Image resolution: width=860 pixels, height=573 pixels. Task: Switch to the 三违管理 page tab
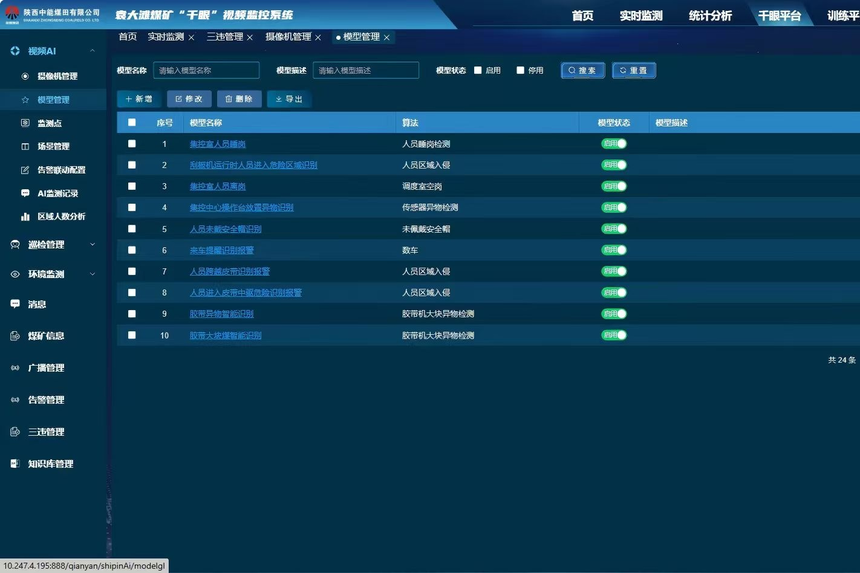[x=225, y=37]
